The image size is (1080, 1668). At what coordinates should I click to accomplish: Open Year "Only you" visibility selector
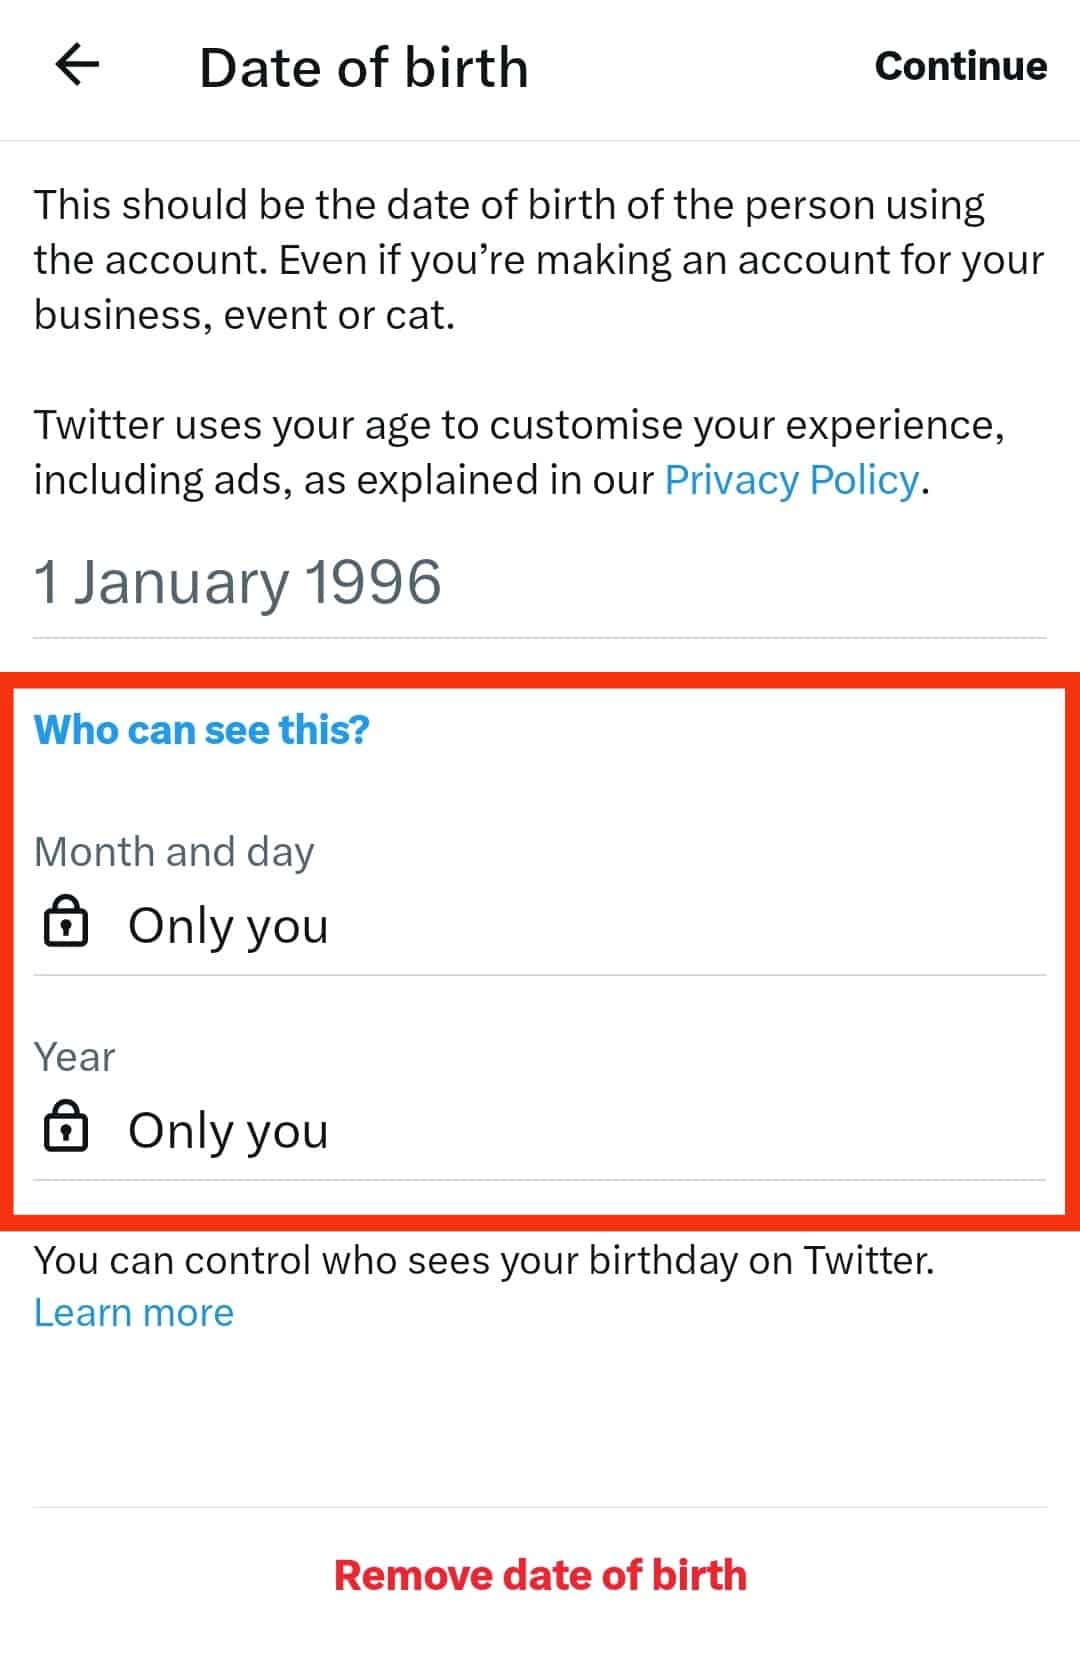click(x=228, y=1131)
